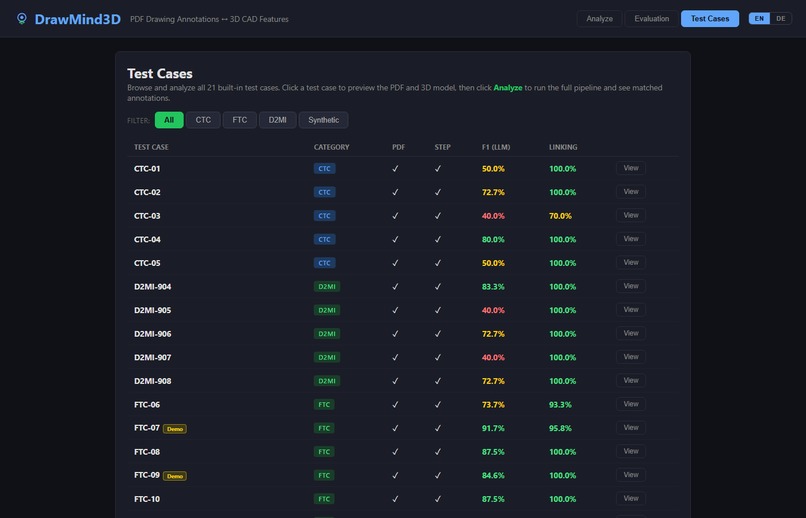Click the Demo badge next to FTC-07
This screenshot has width=806, height=518.
tap(175, 429)
